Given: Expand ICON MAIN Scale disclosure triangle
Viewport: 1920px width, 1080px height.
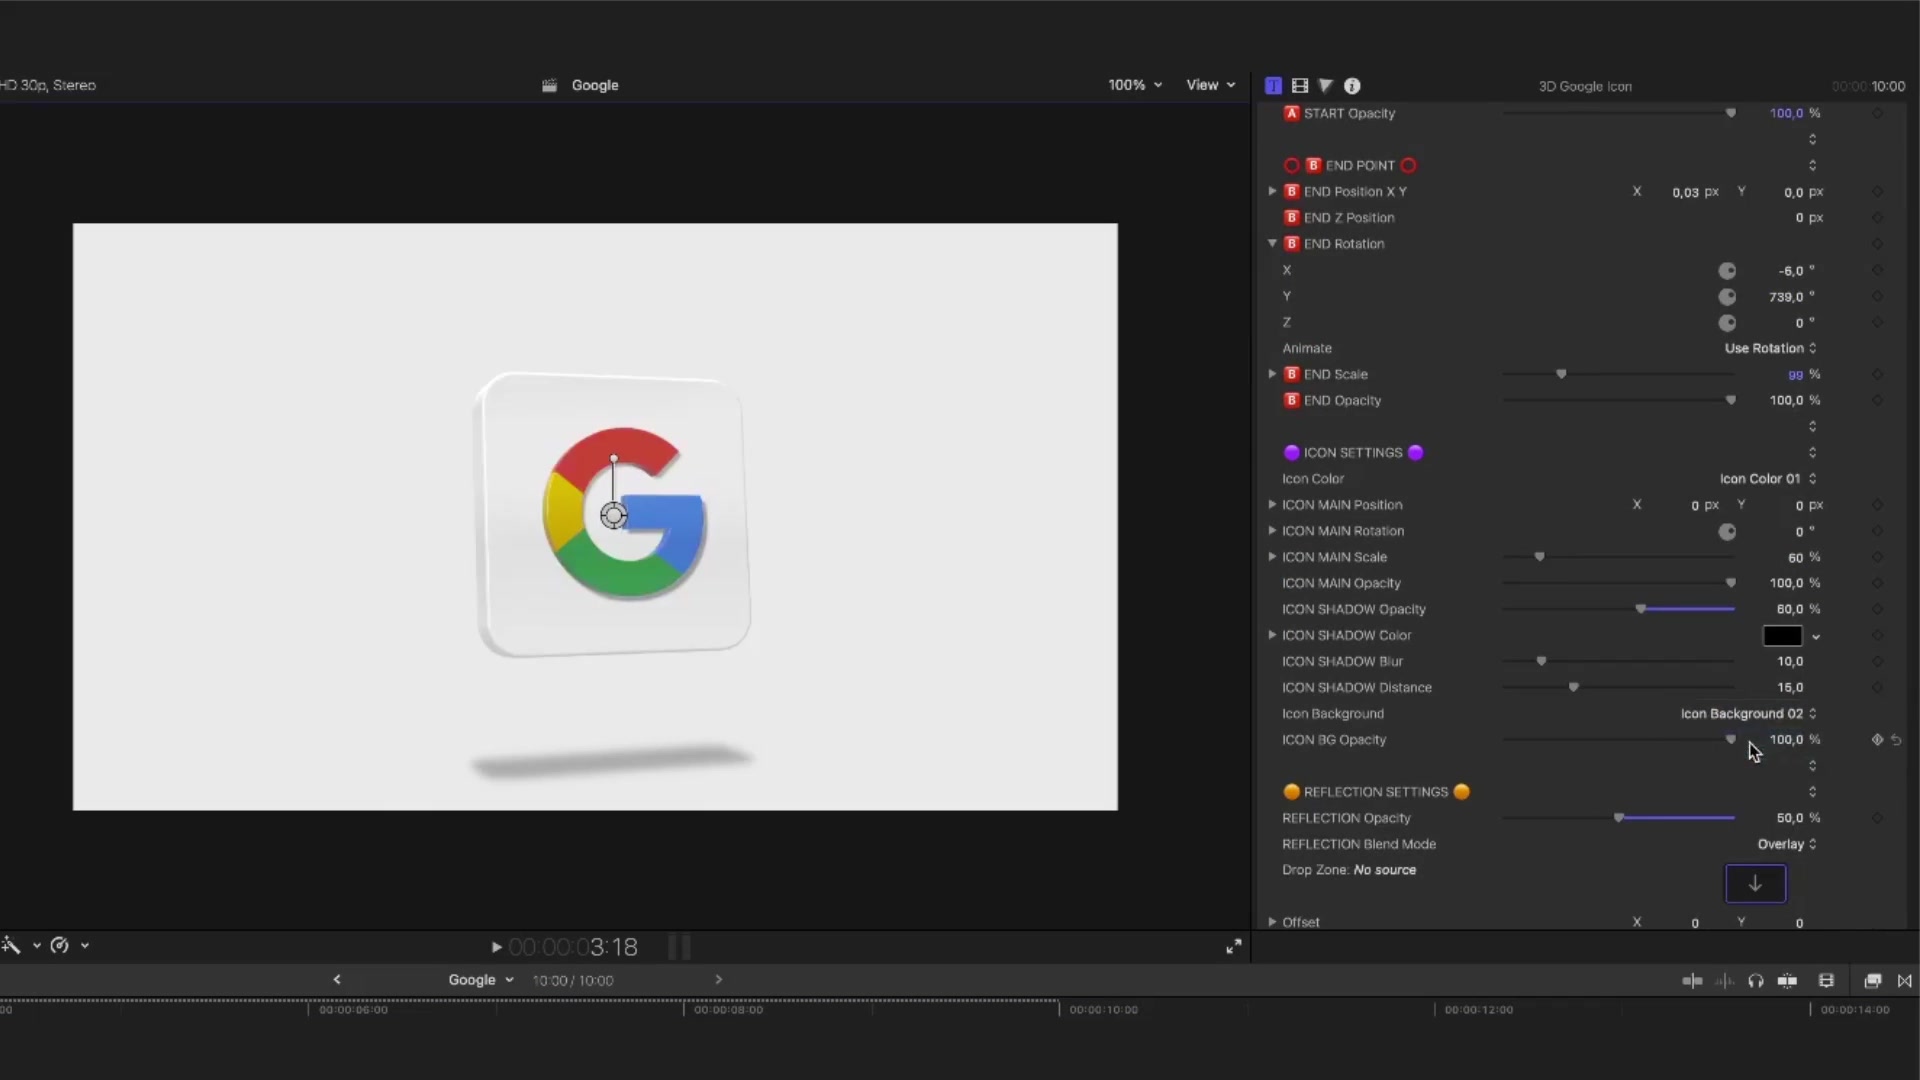Looking at the screenshot, I should click(x=1272, y=557).
